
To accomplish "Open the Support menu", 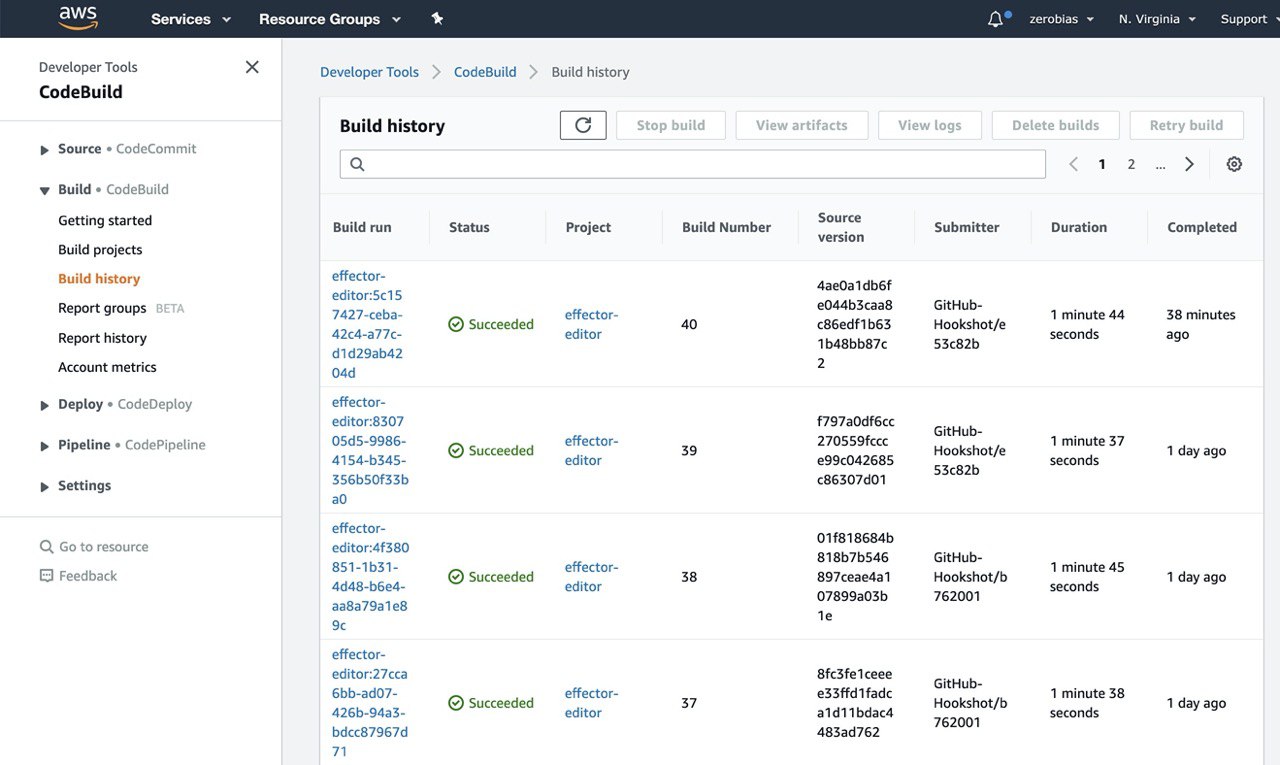I will [x=1249, y=19].
